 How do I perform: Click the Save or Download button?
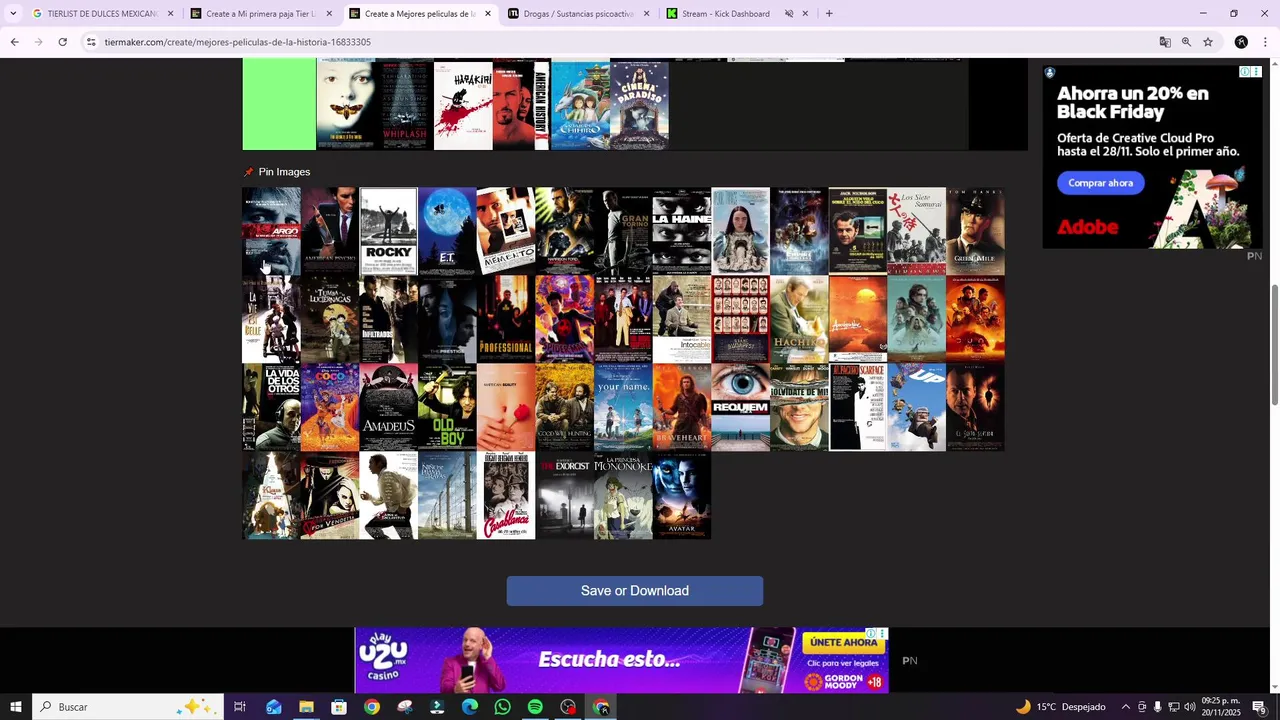pos(634,591)
